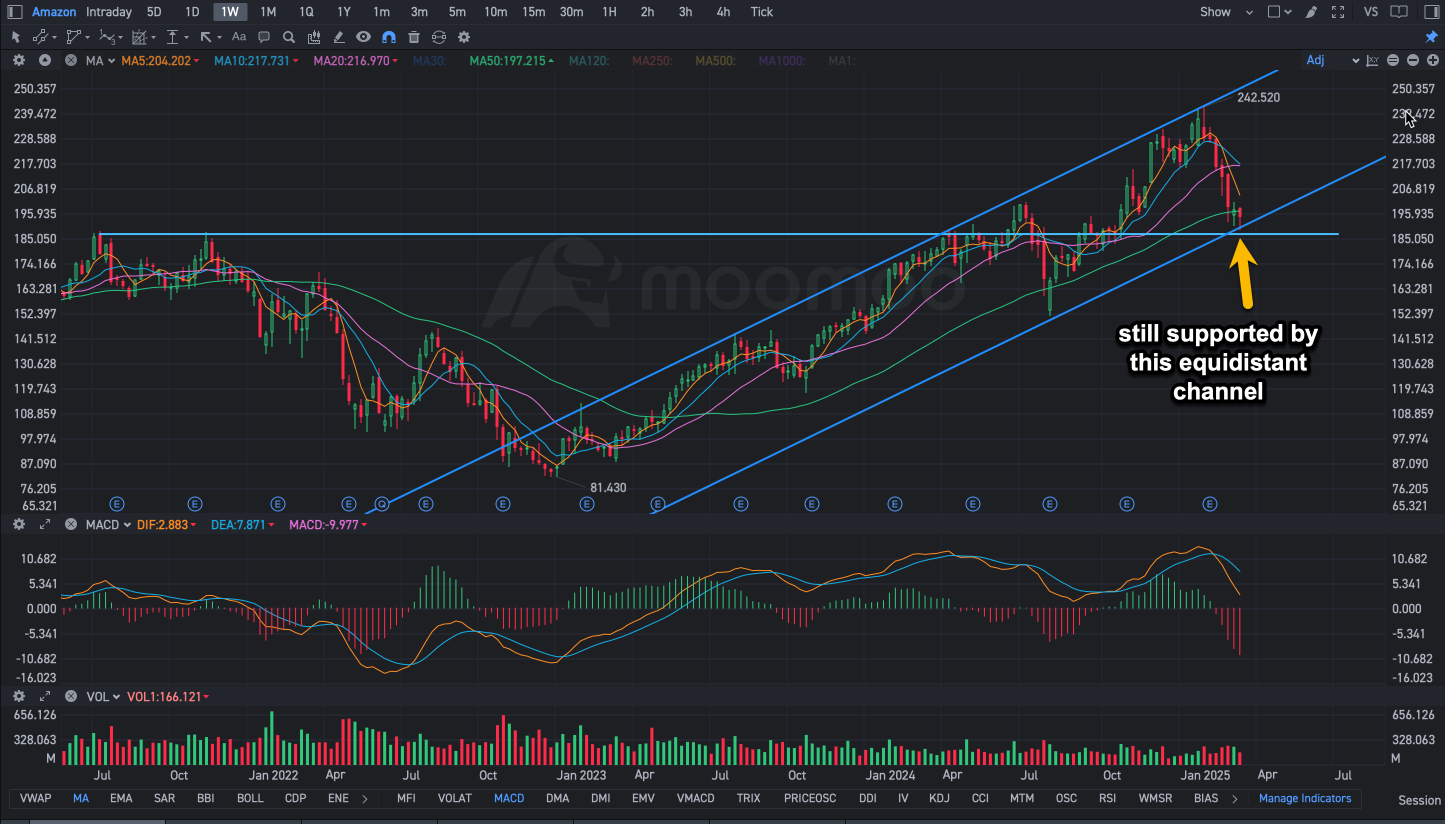Select the Aa text annotation tool
This screenshot has height=824, width=1445.
[x=238, y=37]
